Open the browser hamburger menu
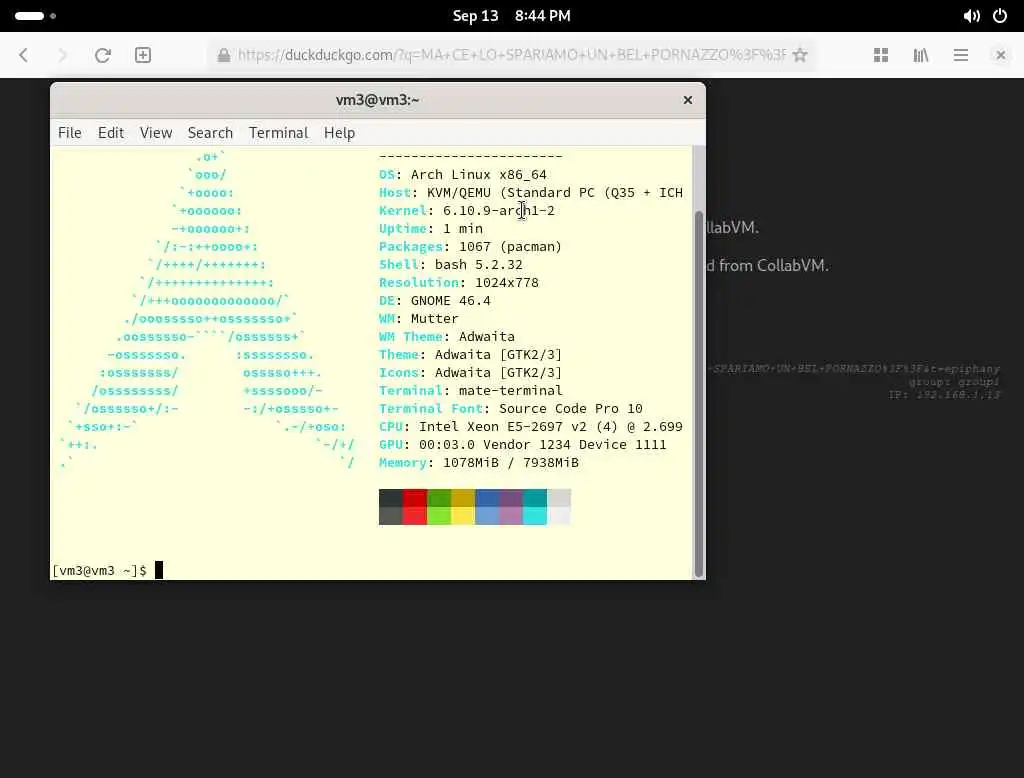 (x=961, y=55)
